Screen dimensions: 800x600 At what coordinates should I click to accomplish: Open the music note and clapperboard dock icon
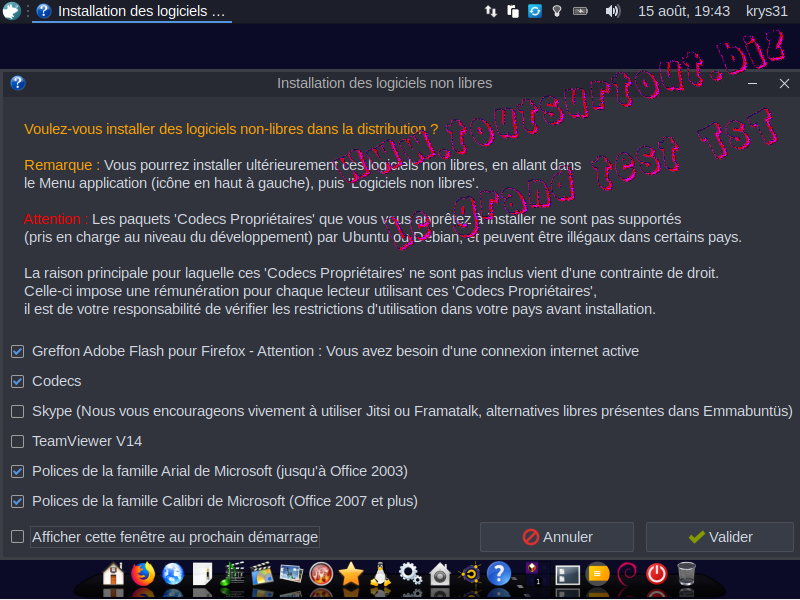[x=232, y=574]
